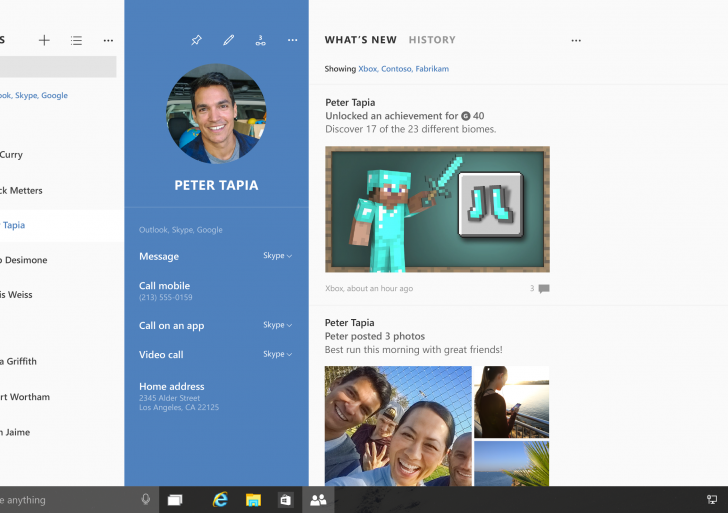Screen dimensions: 728x513
Task: Click 'Xbox, about an hour ago' timestamp
Action: click(x=369, y=288)
